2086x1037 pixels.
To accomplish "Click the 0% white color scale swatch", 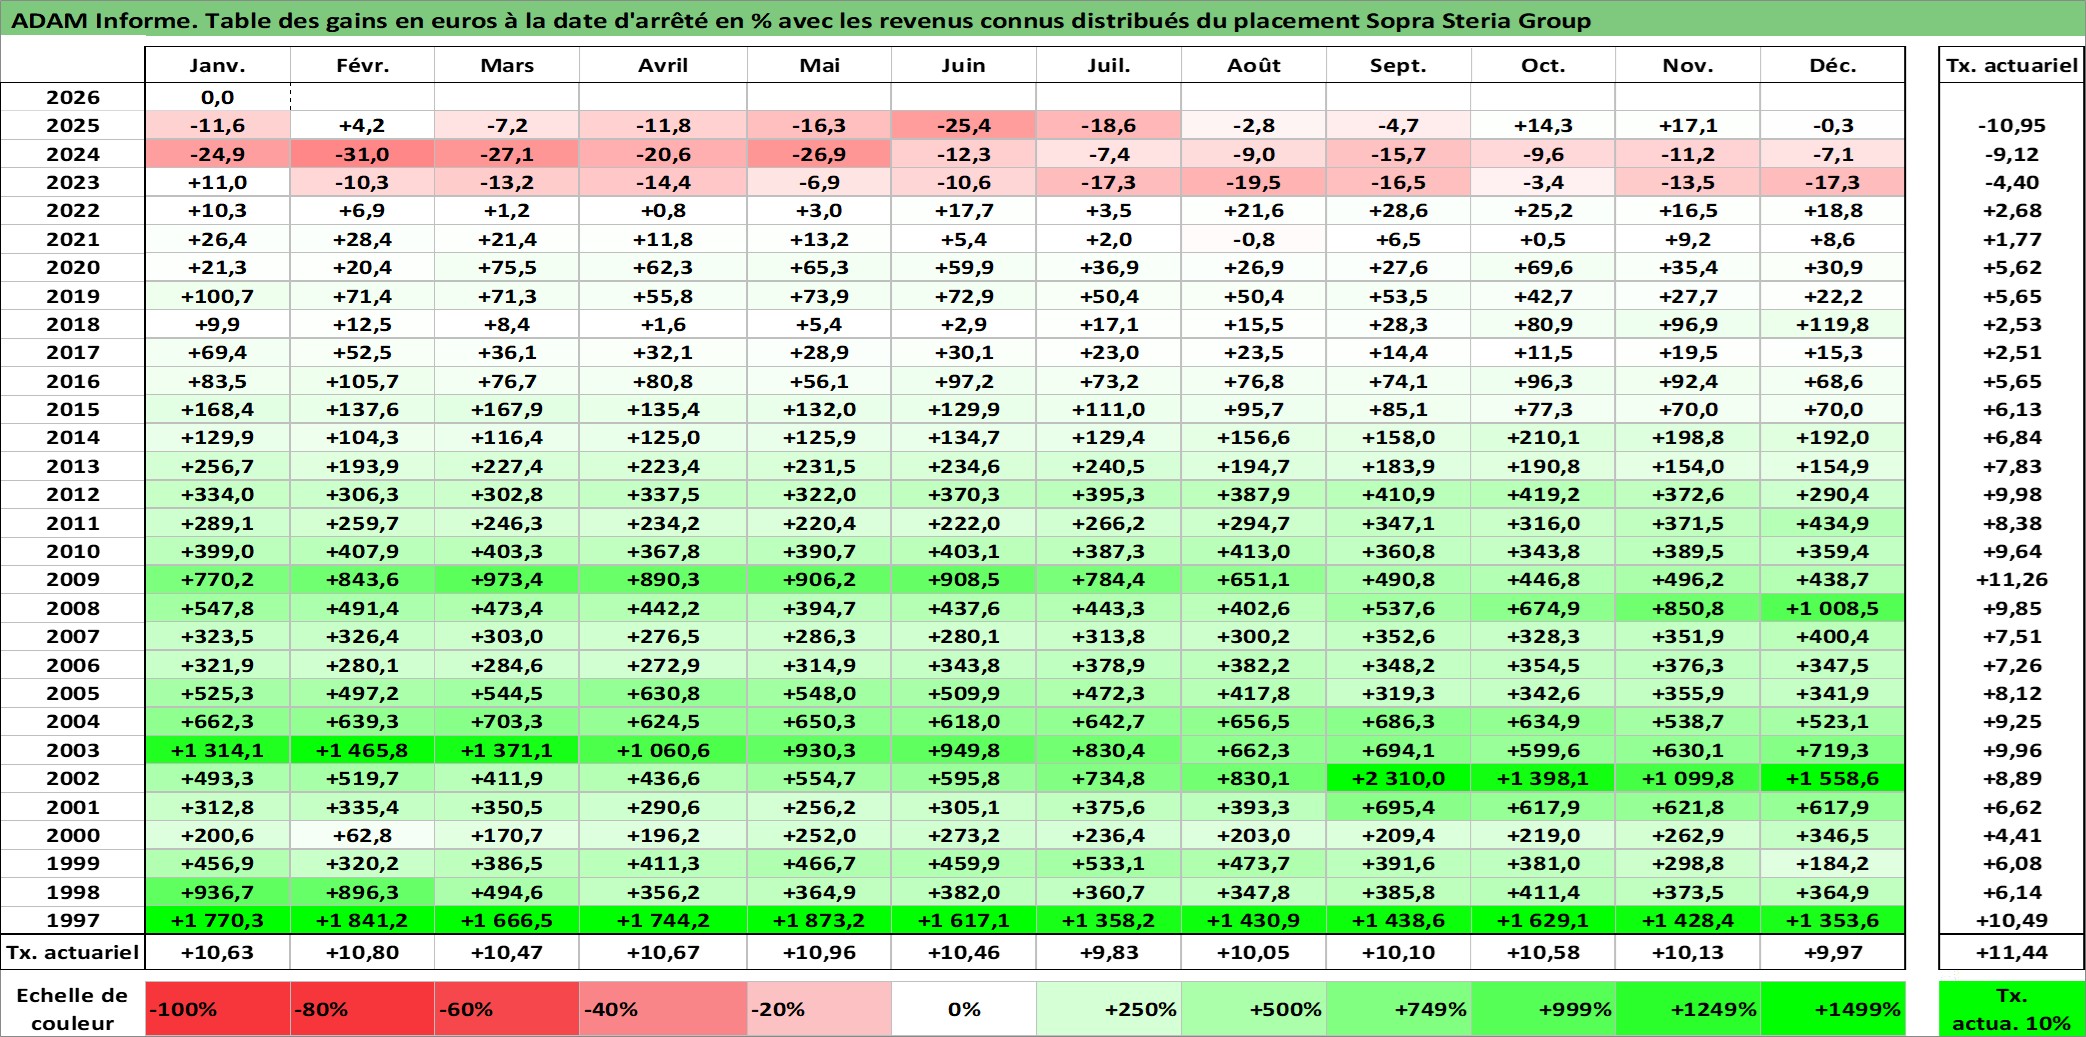I will pyautogui.click(x=964, y=1009).
